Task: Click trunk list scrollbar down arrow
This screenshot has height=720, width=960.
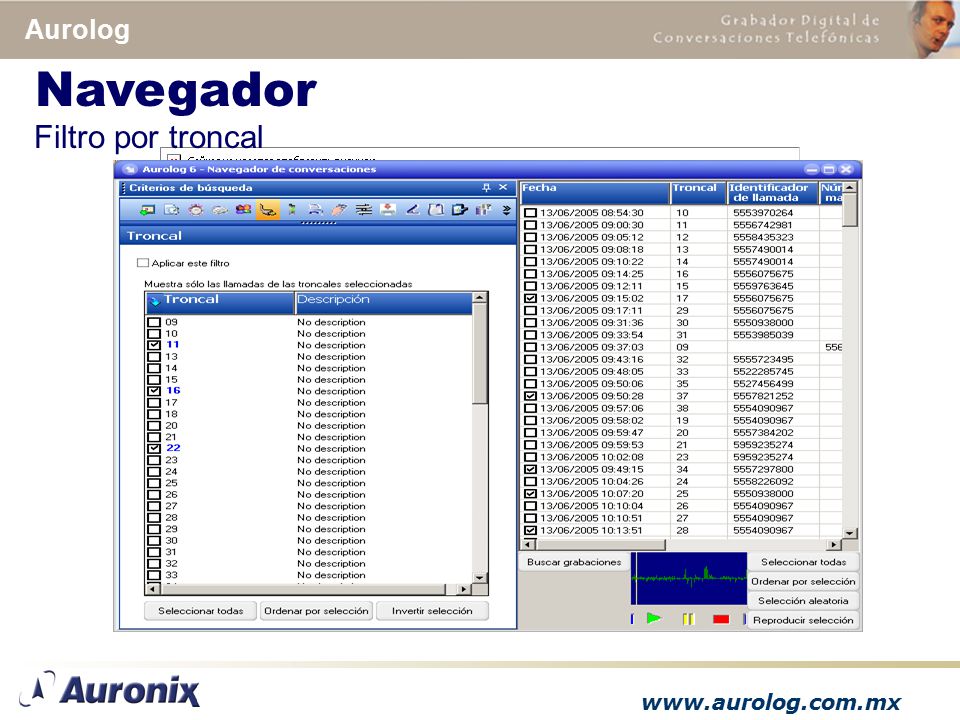Action: point(480,577)
